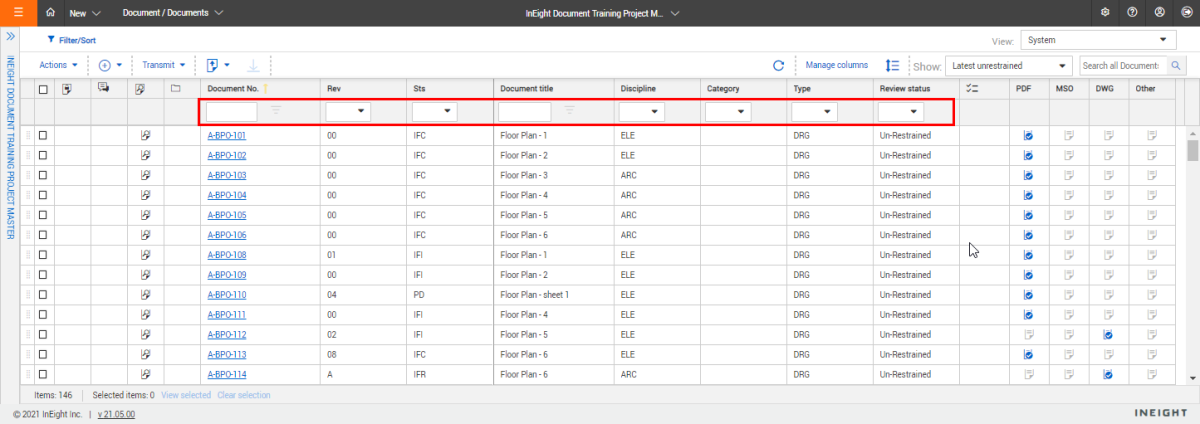Viewport: 1200px width, 424px height.
Task: Expand the Discipline column filter dropdown
Action: click(x=640, y=112)
